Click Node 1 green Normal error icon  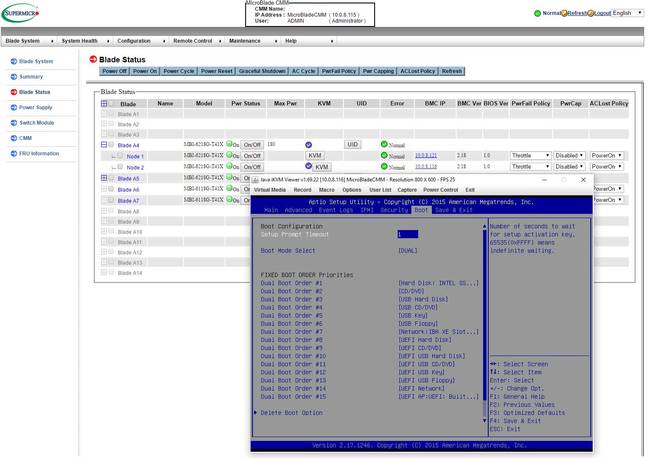[x=384, y=155]
